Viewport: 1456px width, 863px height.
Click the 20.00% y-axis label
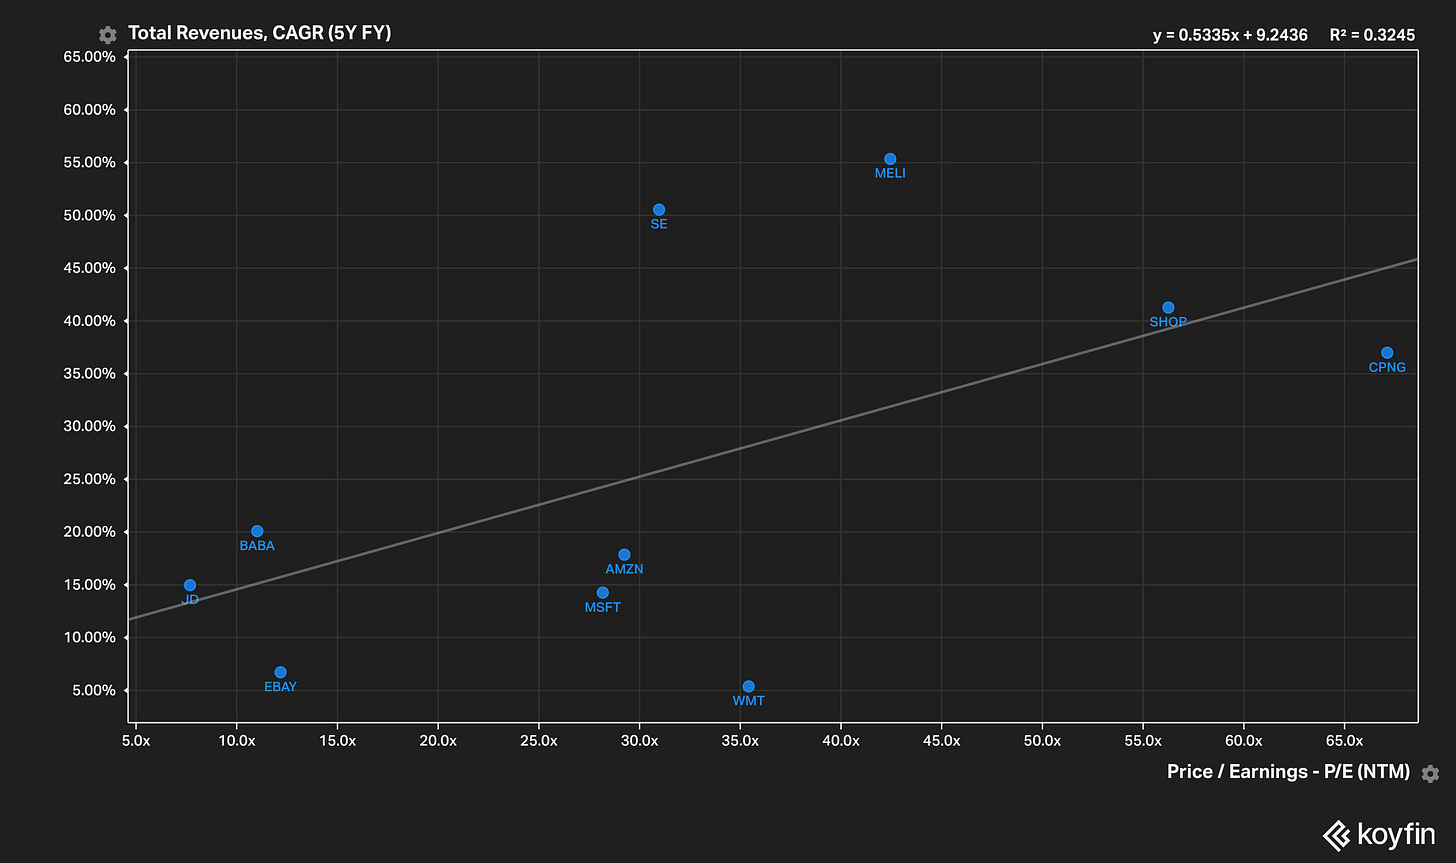click(90, 532)
